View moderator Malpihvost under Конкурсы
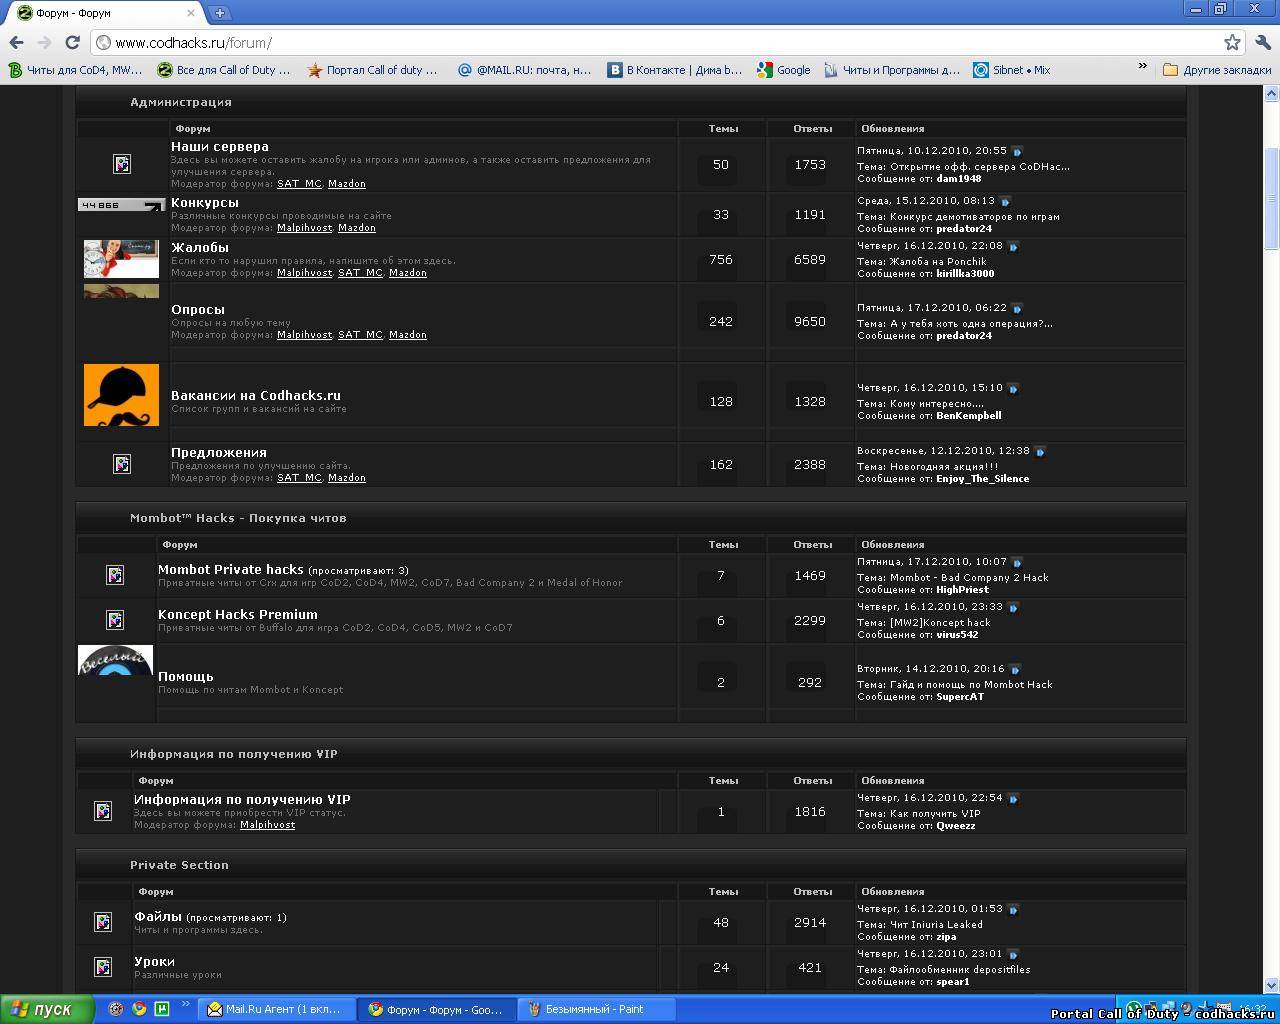Viewport: 1280px width, 1024px height. click(304, 228)
